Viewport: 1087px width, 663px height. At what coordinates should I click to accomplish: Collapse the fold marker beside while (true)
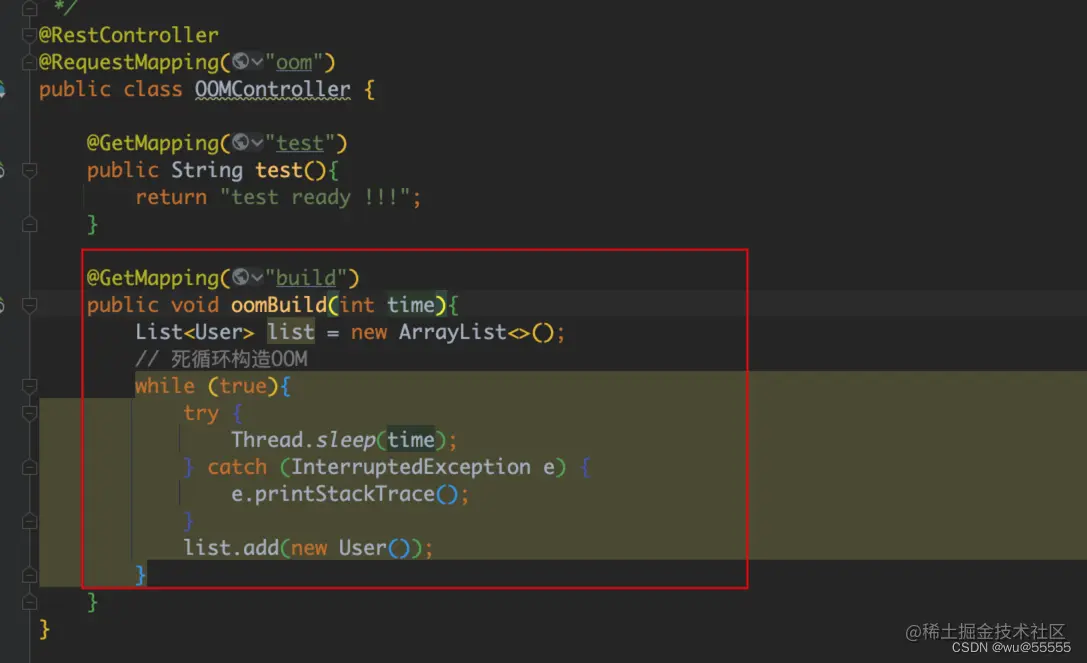pyautogui.click(x=29, y=386)
